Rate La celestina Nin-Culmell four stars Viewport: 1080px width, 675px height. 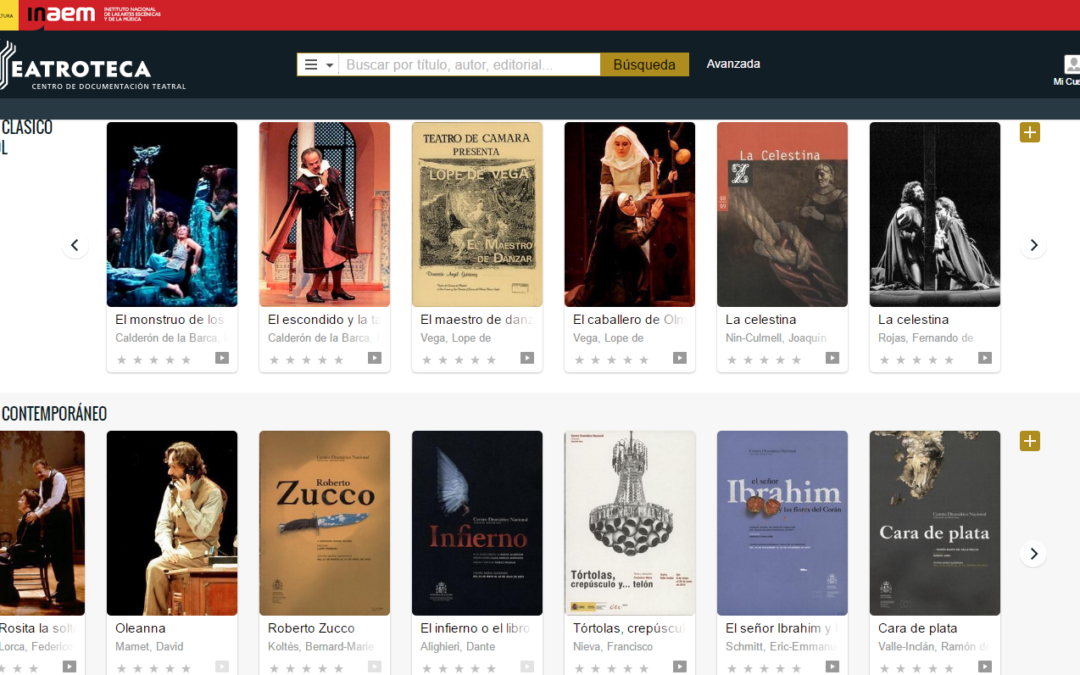780,360
